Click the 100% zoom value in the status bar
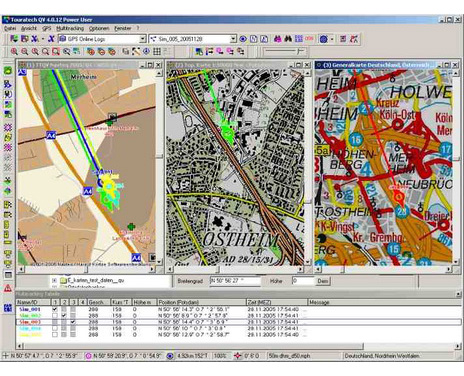 pyautogui.click(x=220, y=356)
